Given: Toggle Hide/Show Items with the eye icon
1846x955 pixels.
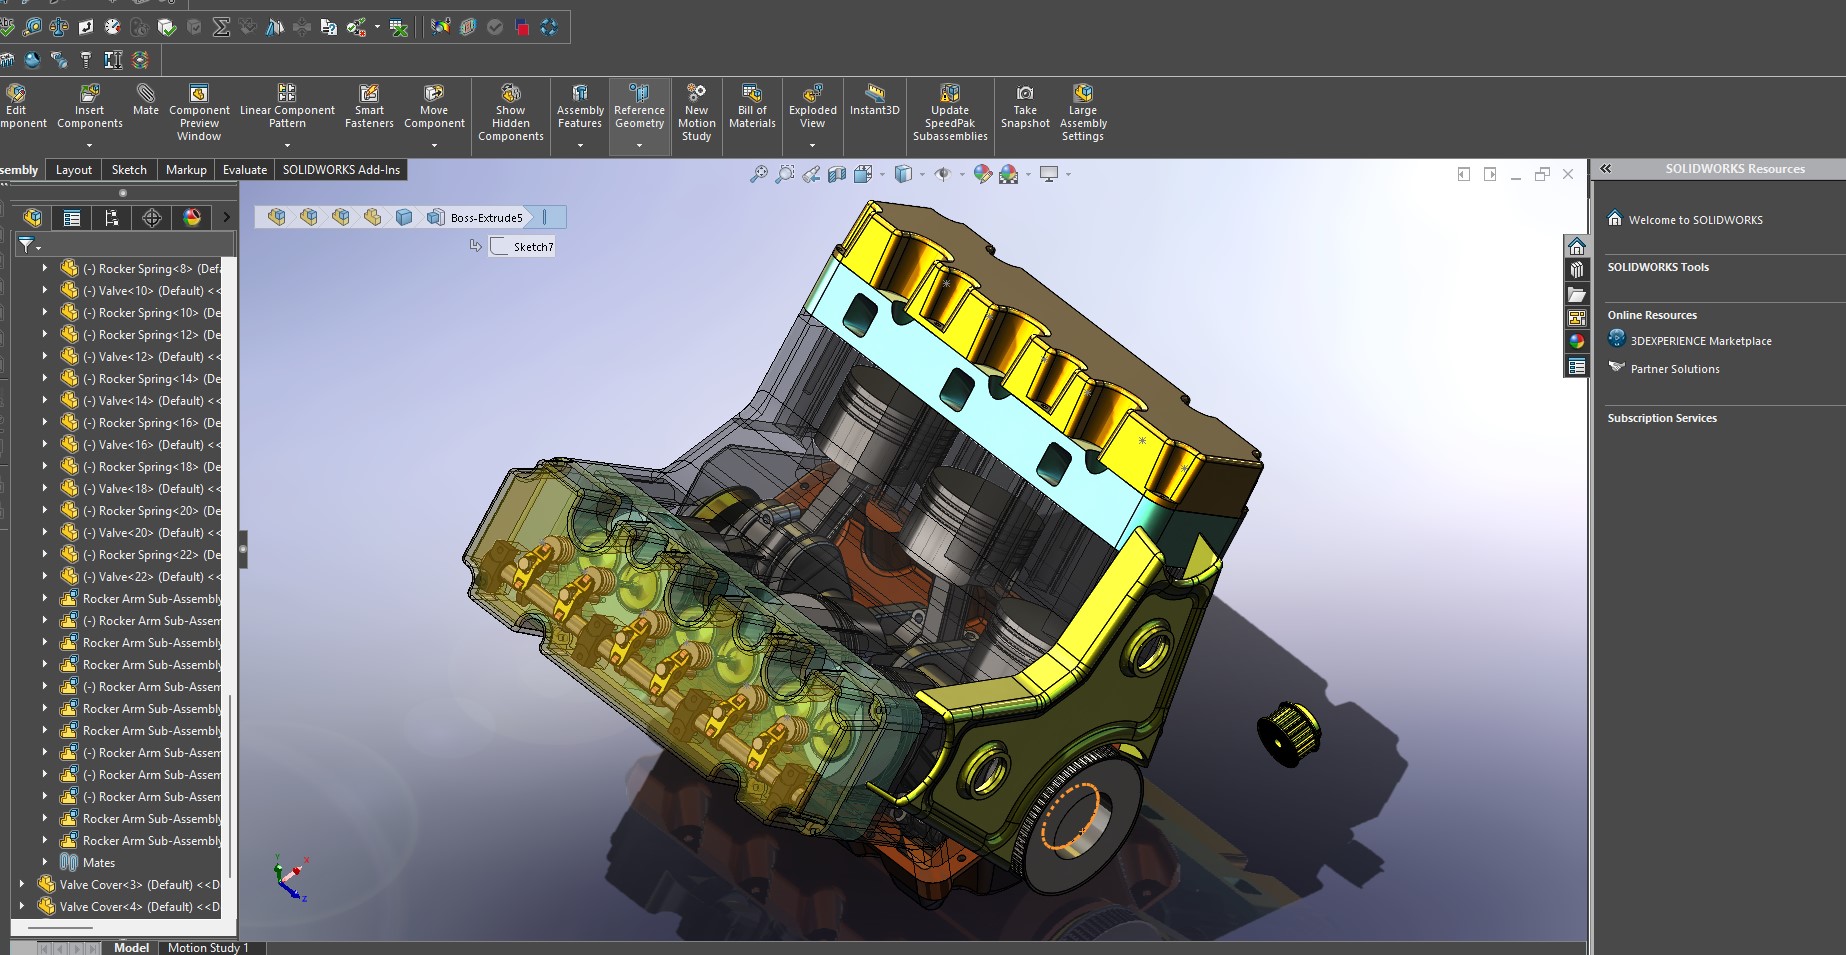Looking at the screenshot, I should click(943, 173).
